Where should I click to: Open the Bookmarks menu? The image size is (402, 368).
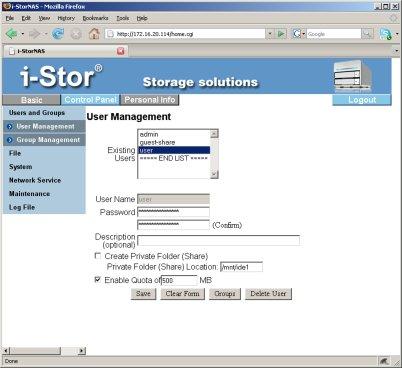coord(96,18)
